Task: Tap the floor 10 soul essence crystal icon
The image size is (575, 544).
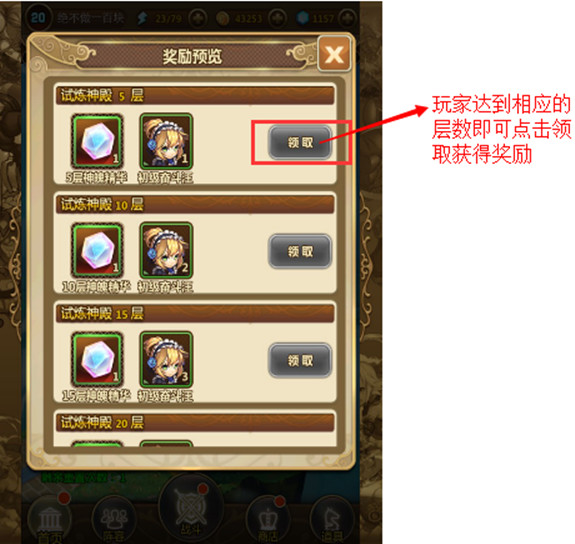Action: click(97, 251)
